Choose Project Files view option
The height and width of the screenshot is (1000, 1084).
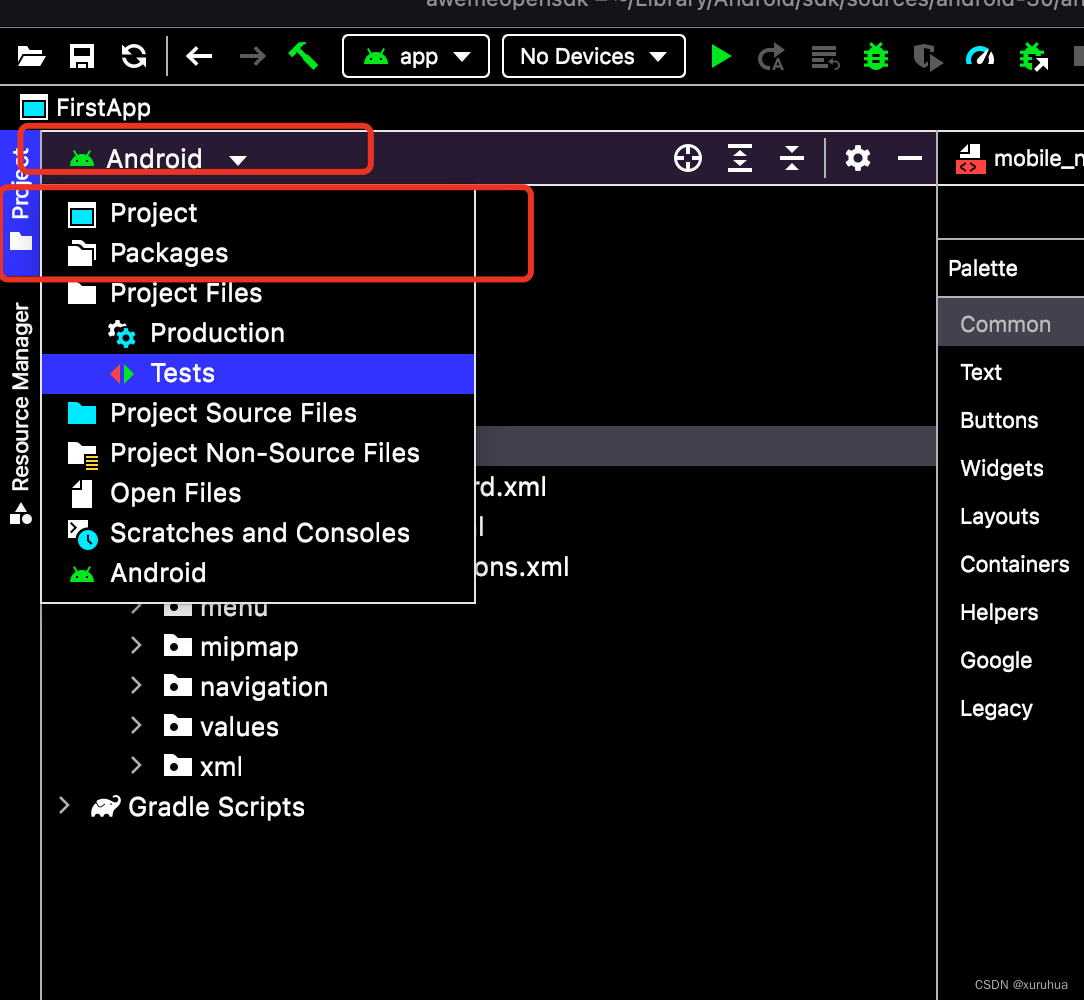[258, 293]
